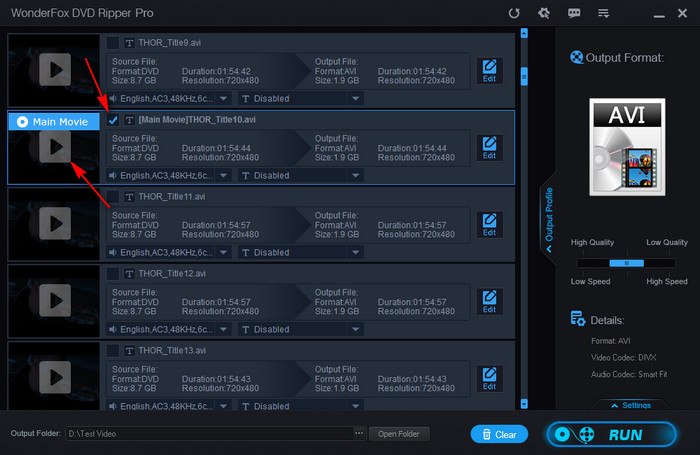Adjust the quality/speed slider handle
The height and width of the screenshot is (455, 700).
click(x=626, y=263)
